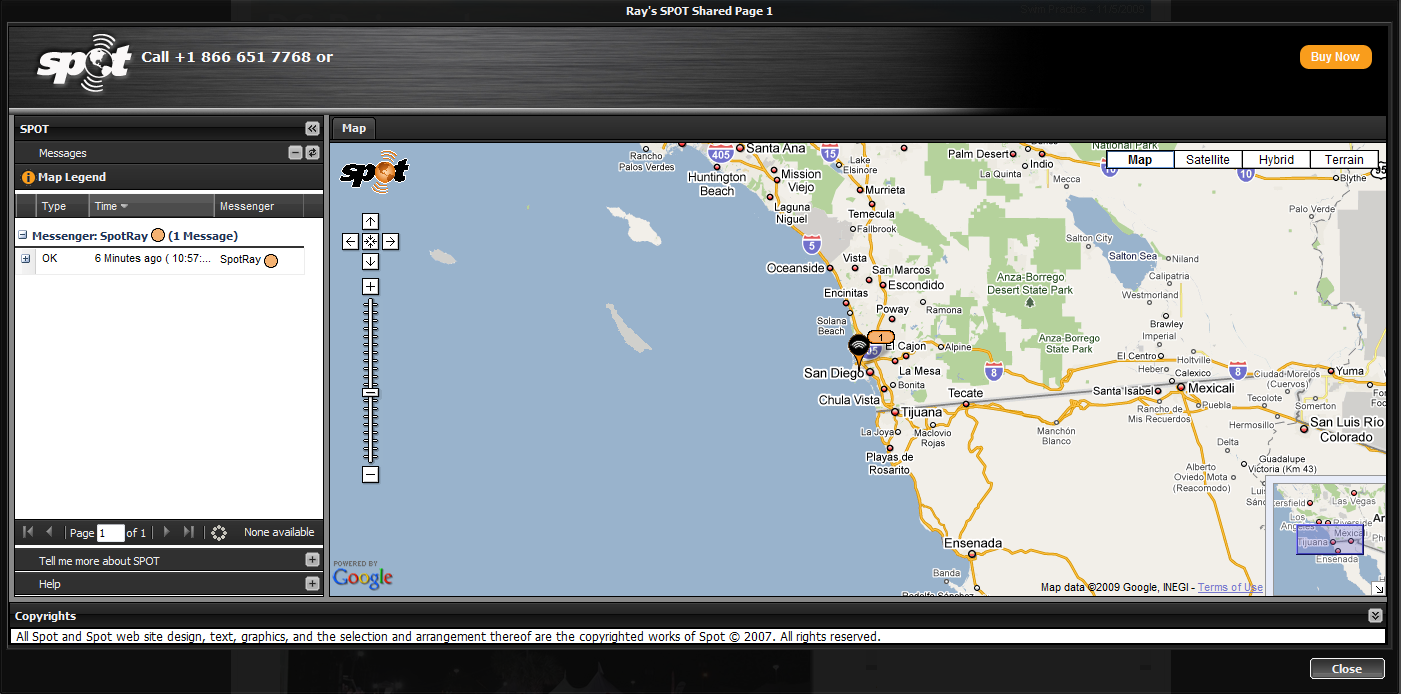Collapse the SPOT side panel
The image size is (1401, 694).
click(312, 129)
